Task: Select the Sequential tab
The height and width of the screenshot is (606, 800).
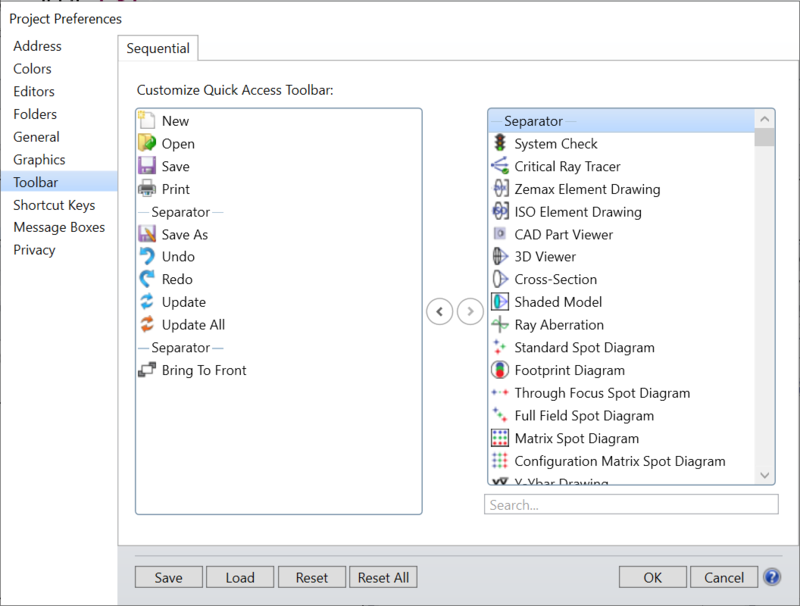Action: (x=158, y=48)
